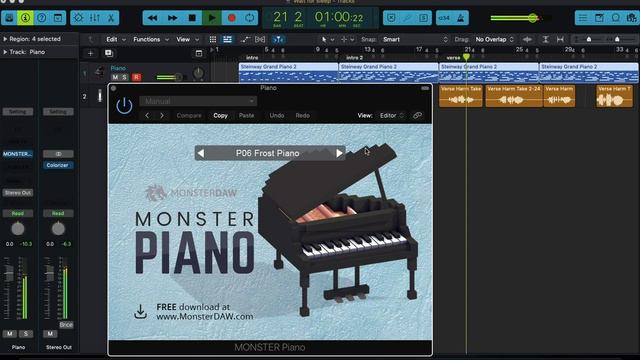The width and height of the screenshot is (640, 360).
Task: Open the Toolbar window icon
Action: 58,18
